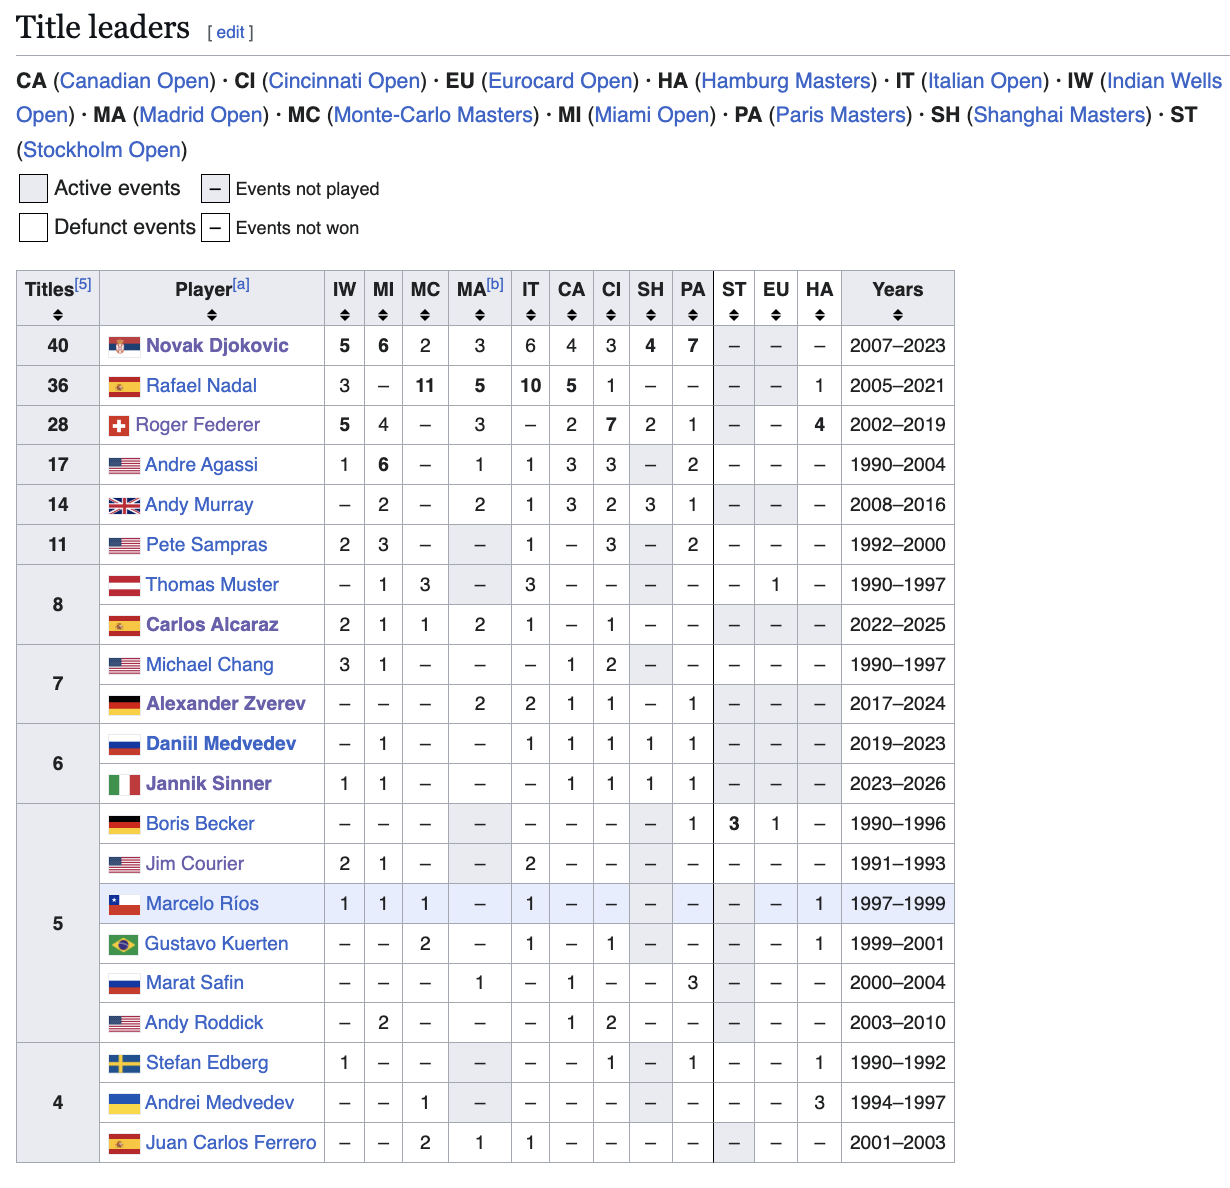The image size is (1230, 1188).
Task: Click Spain flag icon beside Carlos Alcaraz
Action: coord(124,625)
